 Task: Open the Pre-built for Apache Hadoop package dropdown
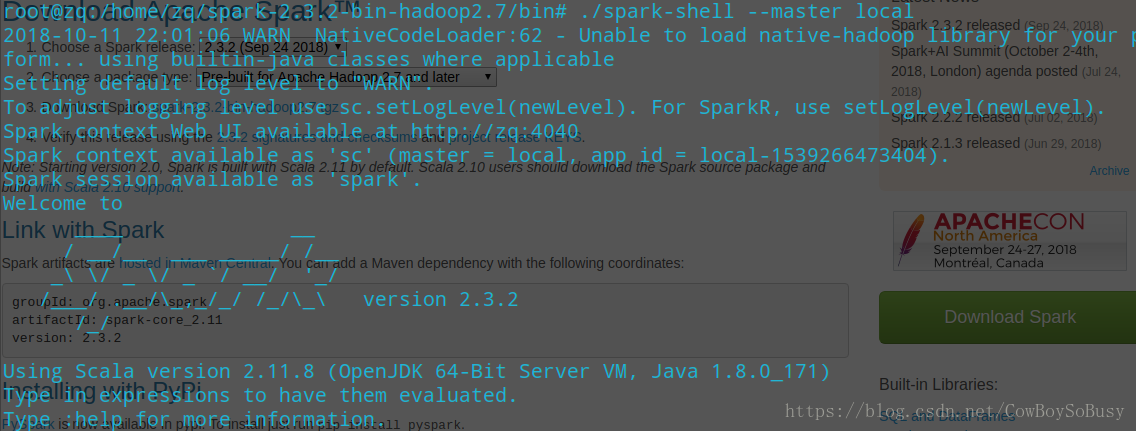point(346,77)
